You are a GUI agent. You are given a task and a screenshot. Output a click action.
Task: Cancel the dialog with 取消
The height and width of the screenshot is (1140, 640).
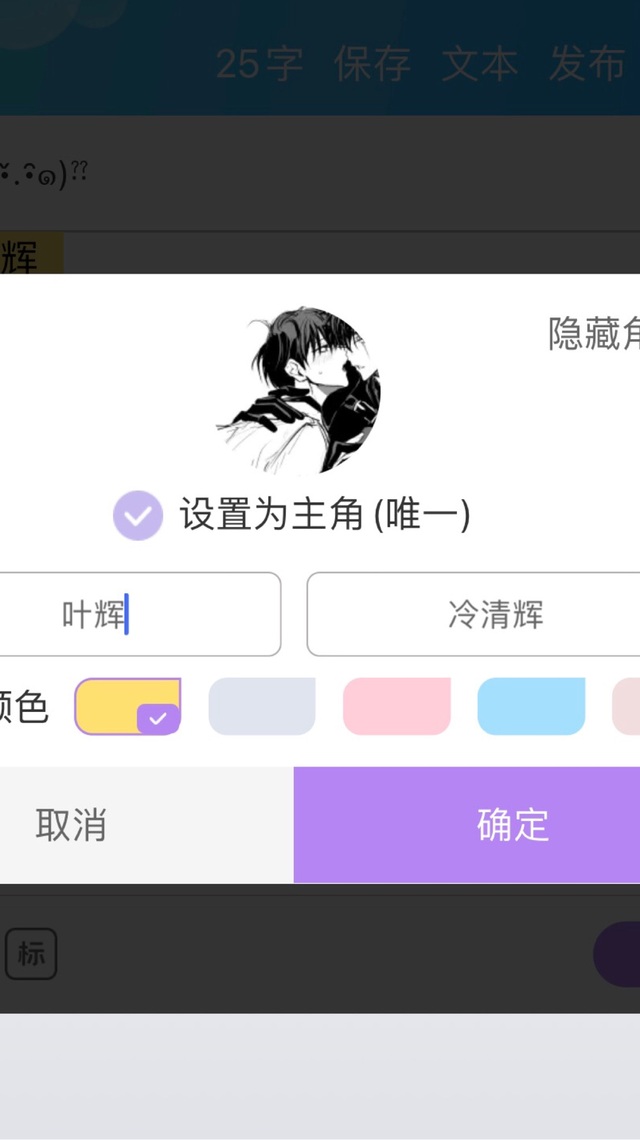point(146,824)
